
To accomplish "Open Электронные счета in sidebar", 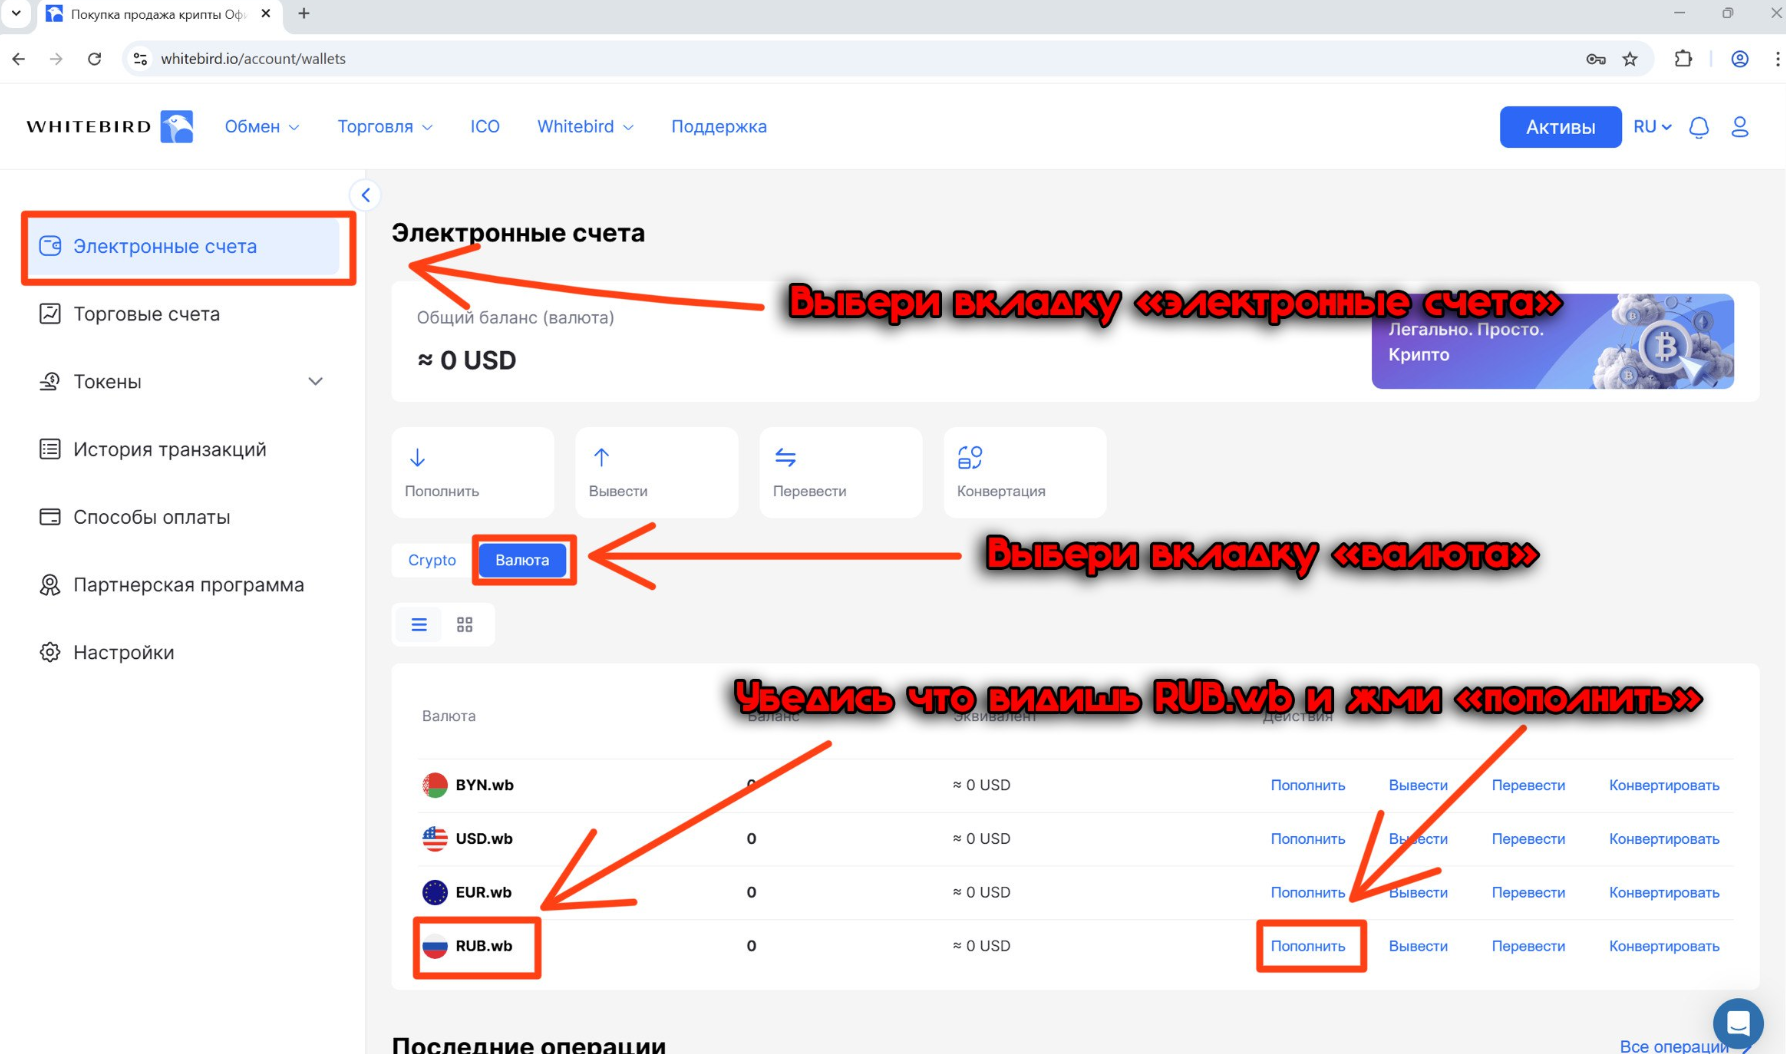I will (182, 247).
